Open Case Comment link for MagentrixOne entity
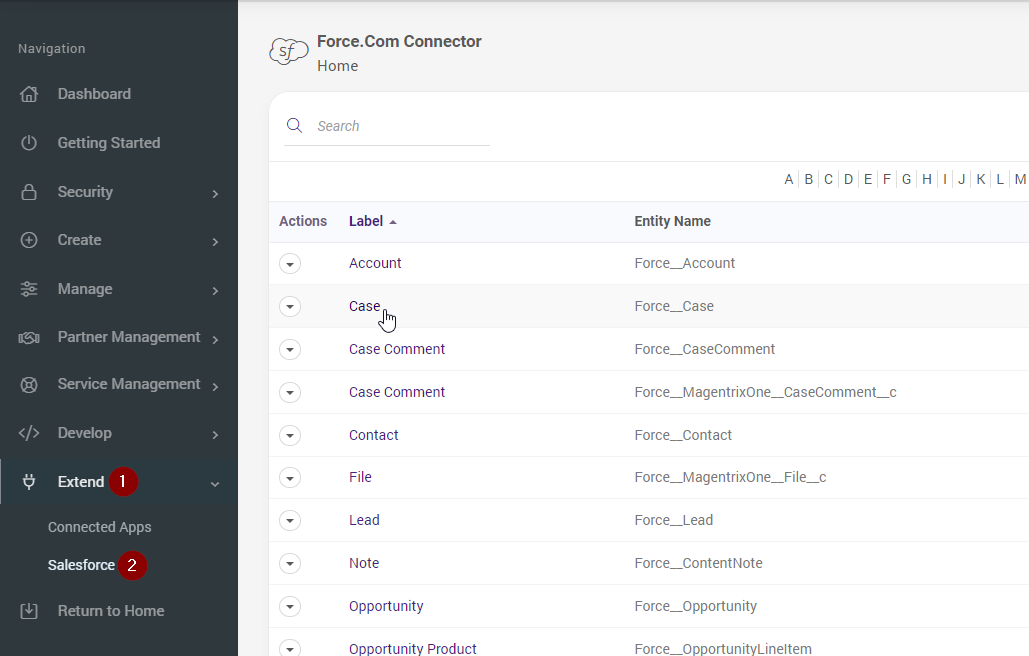1029x656 pixels. (396, 392)
